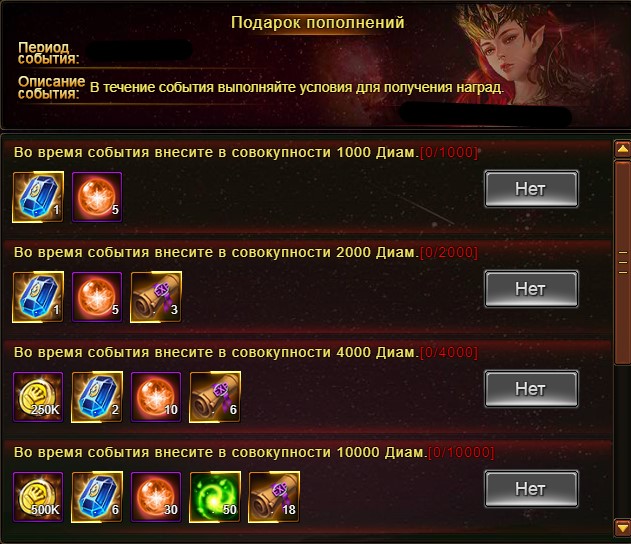This screenshot has width=631, height=544.
Task: Select the EXP scroll reward with count 18
Action: pos(274,497)
